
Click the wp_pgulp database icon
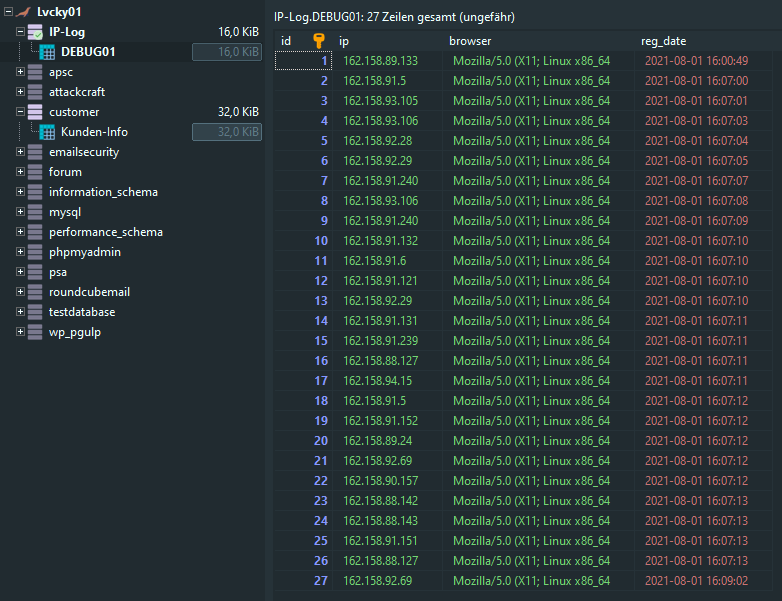click(35, 332)
